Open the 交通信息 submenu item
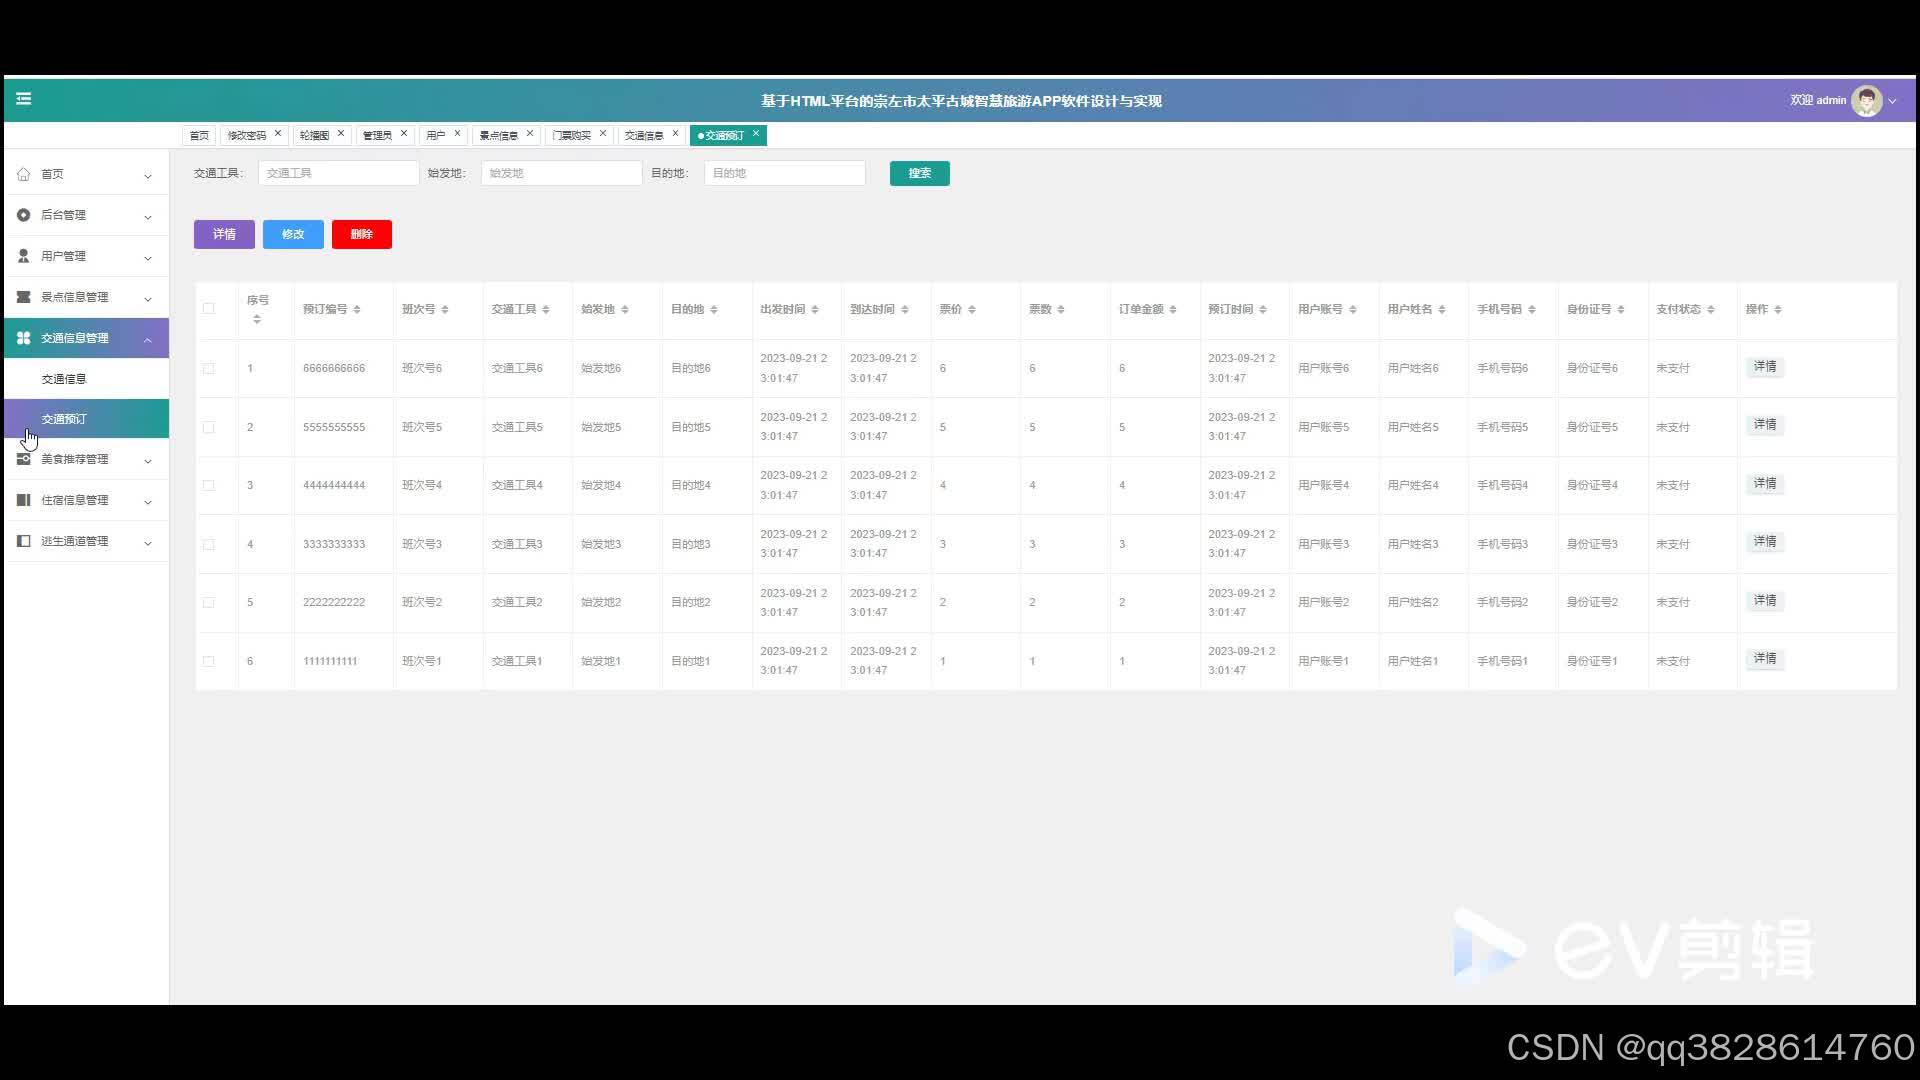Screen dimensions: 1920x1080 [x=64, y=379]
